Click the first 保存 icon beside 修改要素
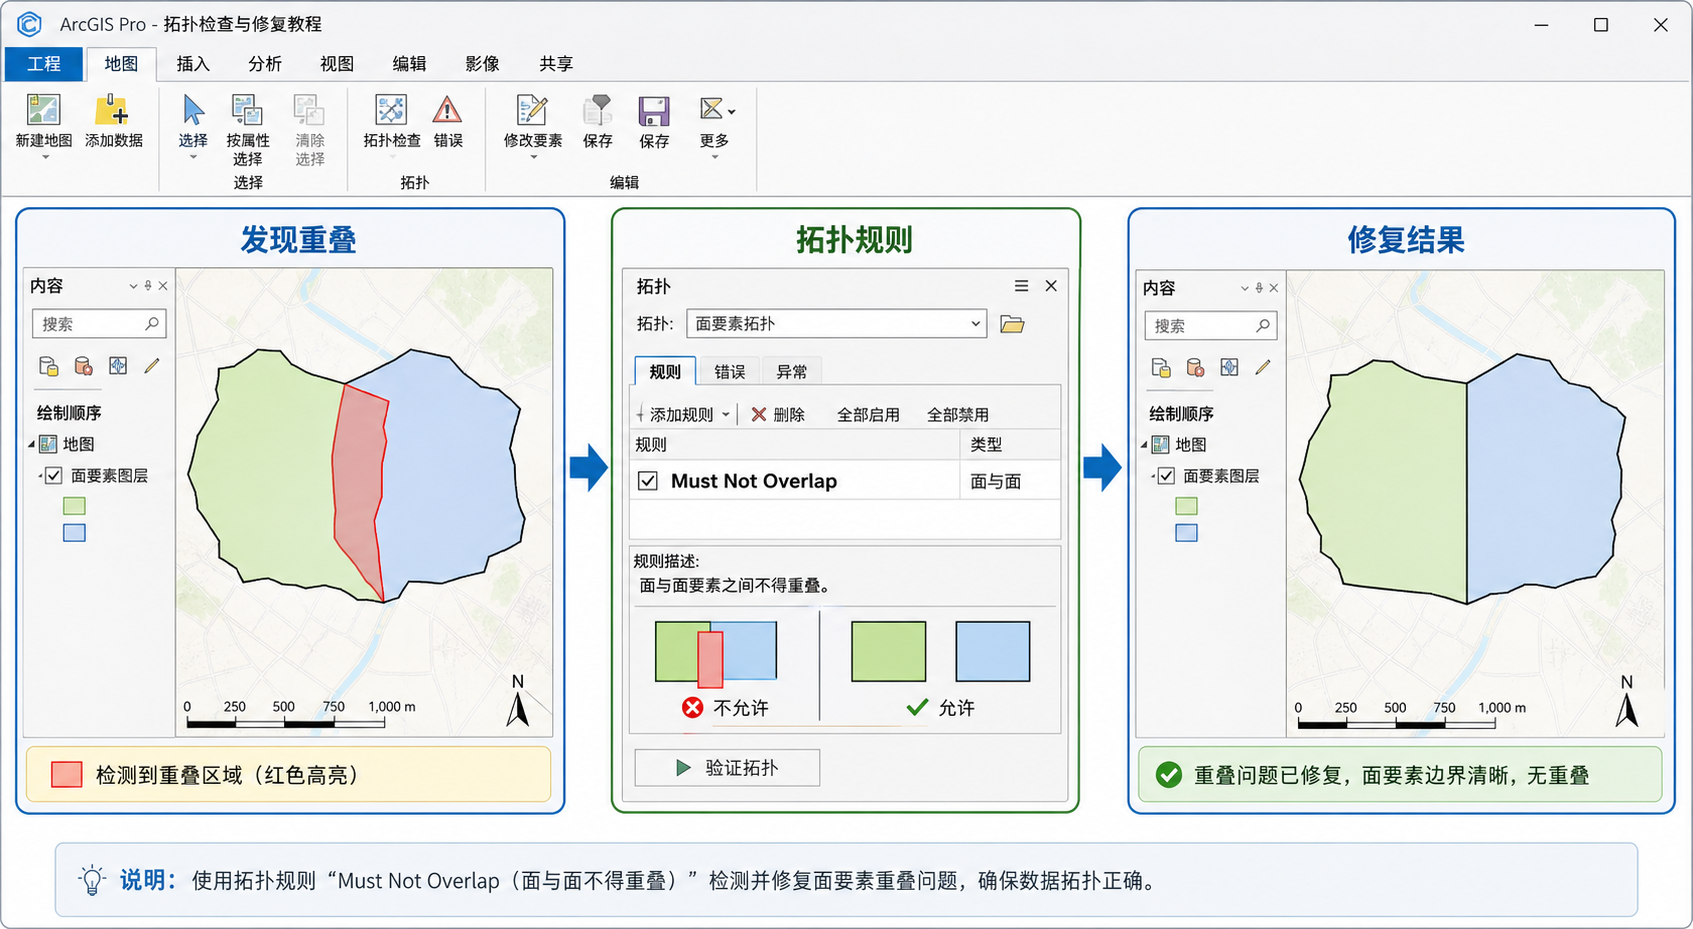Screen dimensions: 1693x929 click(x=597, y=111)
